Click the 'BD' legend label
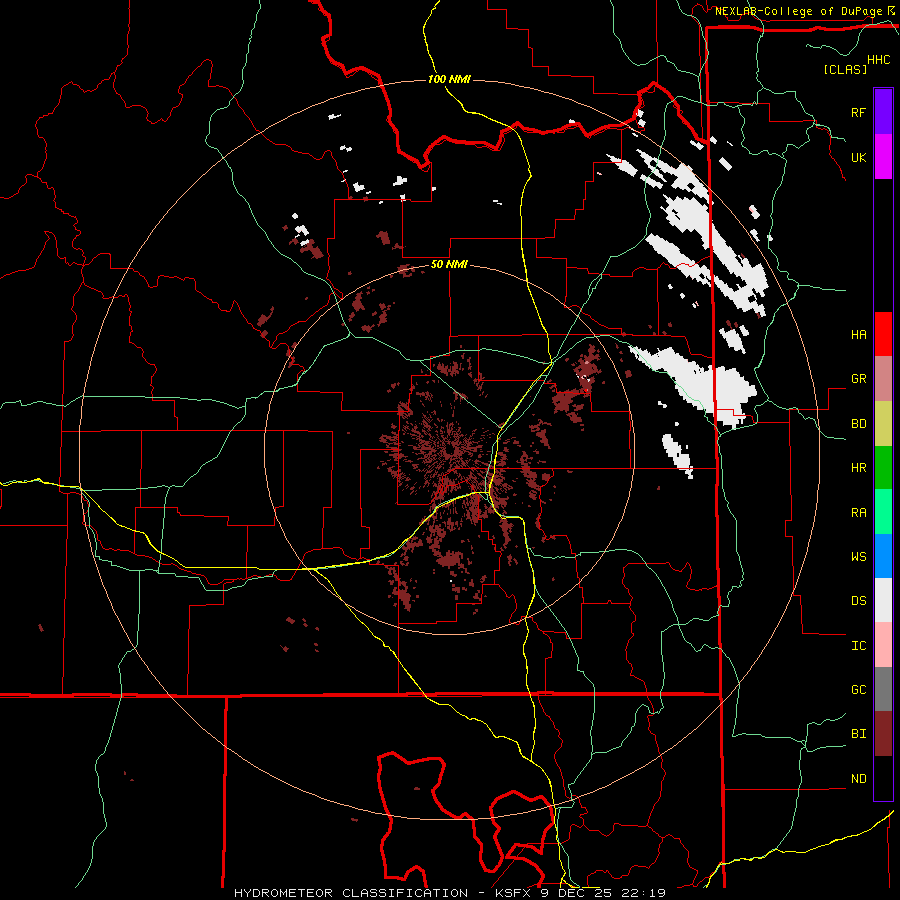The width and height of the screenshot is (900, 900). pos(858,424)
